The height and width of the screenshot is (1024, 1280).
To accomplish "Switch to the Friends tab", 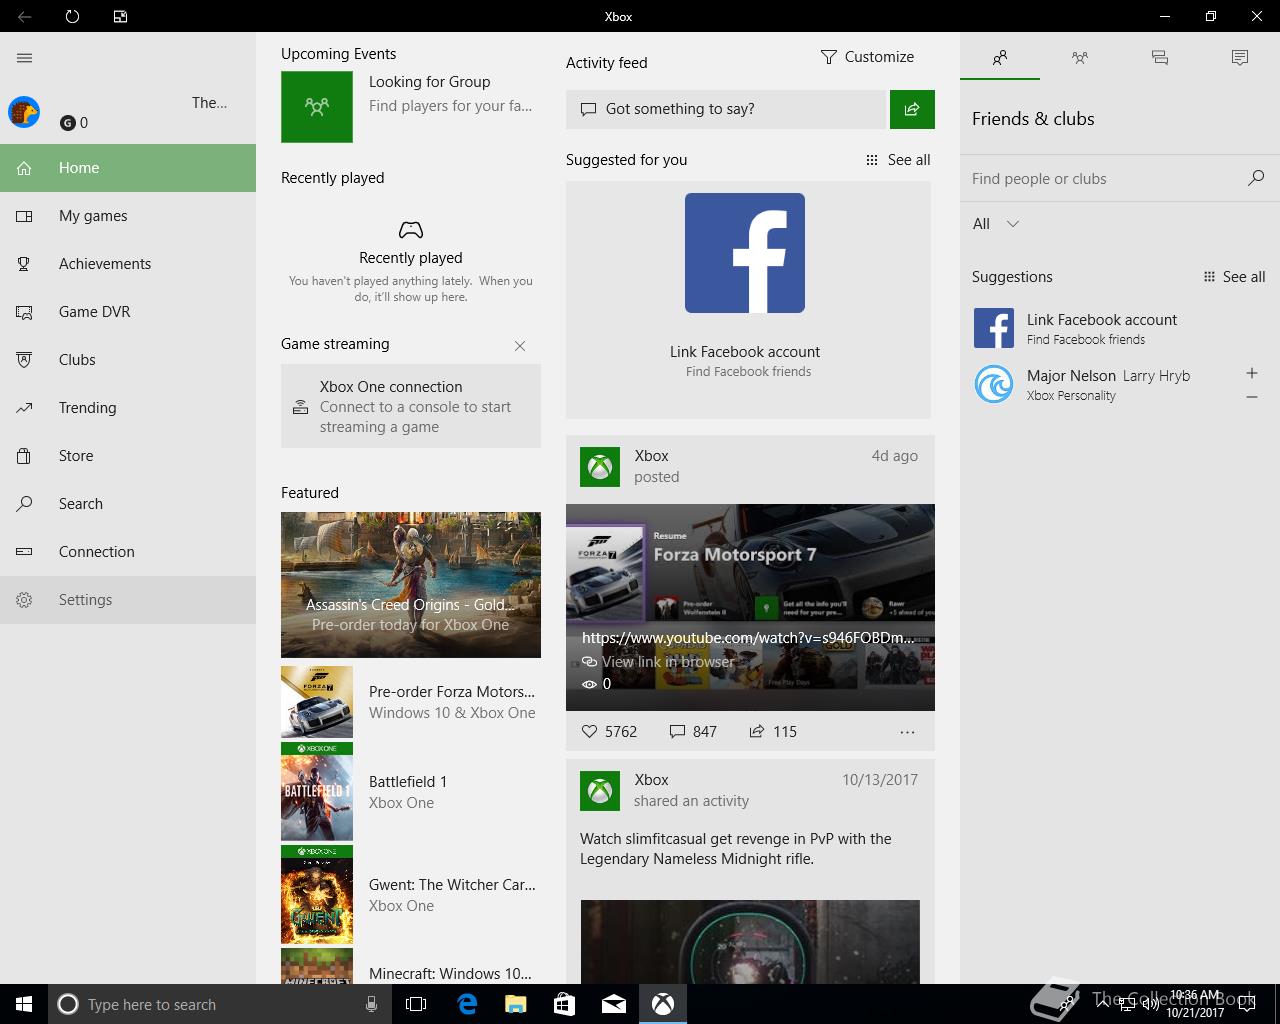I will tap(1000, 58).
